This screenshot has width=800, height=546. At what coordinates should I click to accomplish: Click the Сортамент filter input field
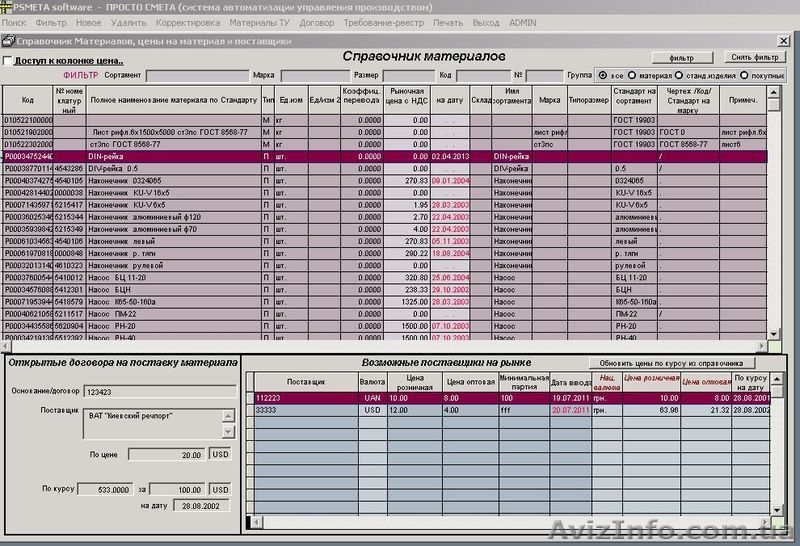[x=197, y=75]
